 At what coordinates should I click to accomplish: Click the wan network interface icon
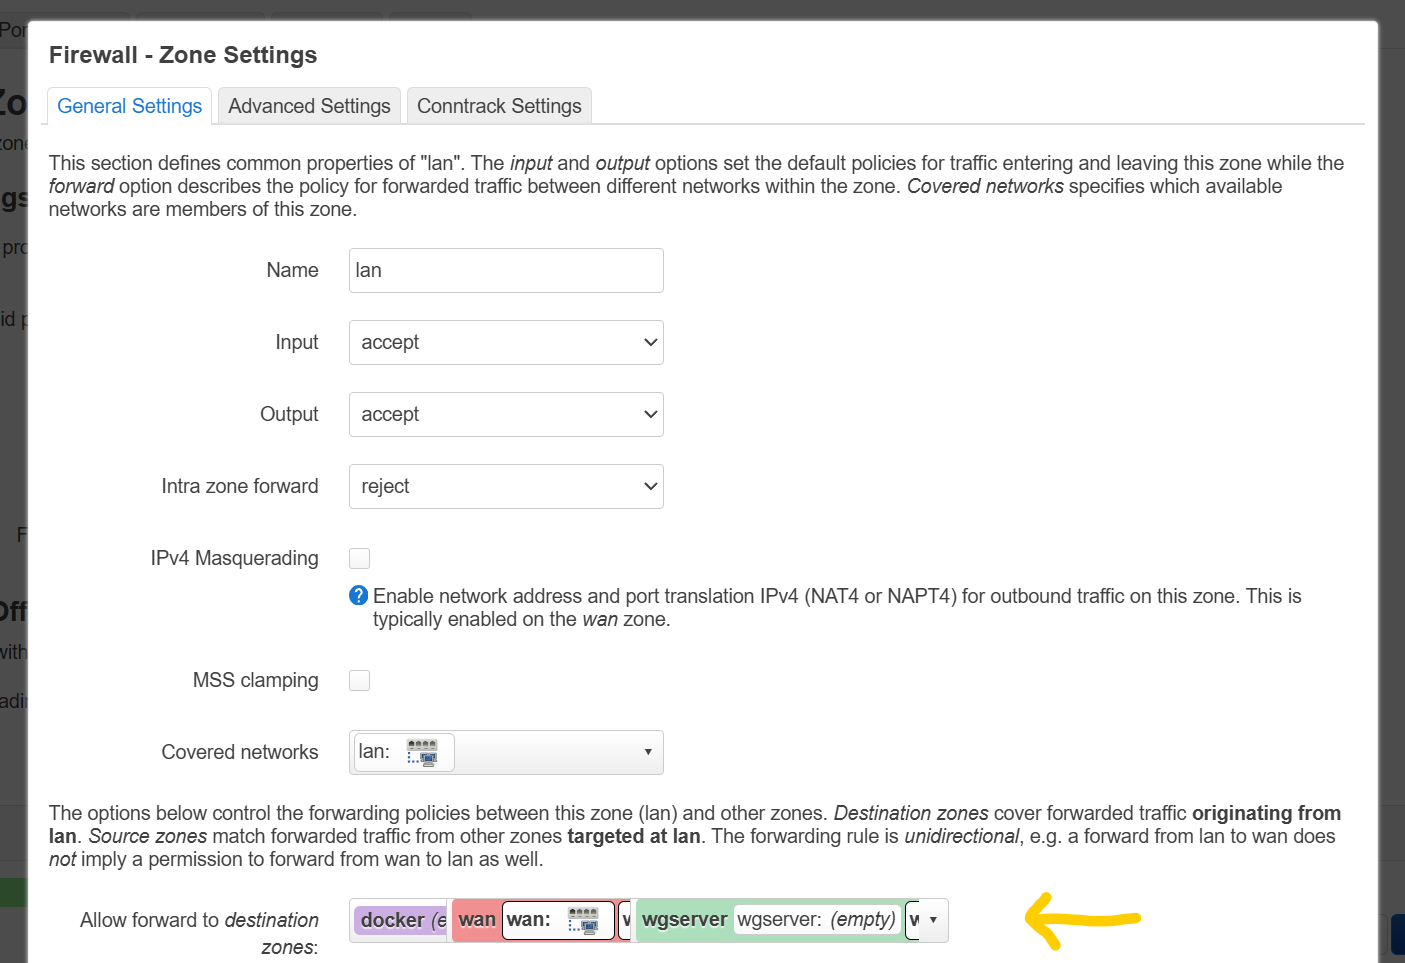(x=583, y=920)
